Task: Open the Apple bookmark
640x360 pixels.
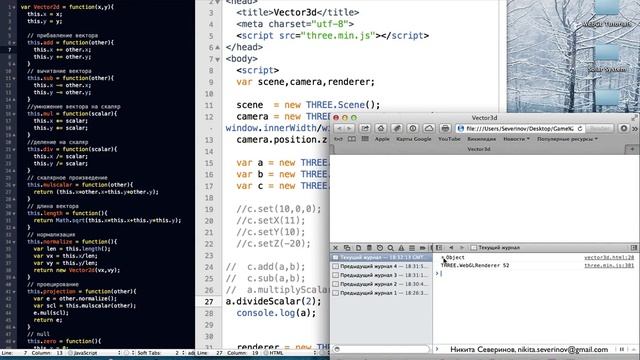Action: tap(382, 139)
